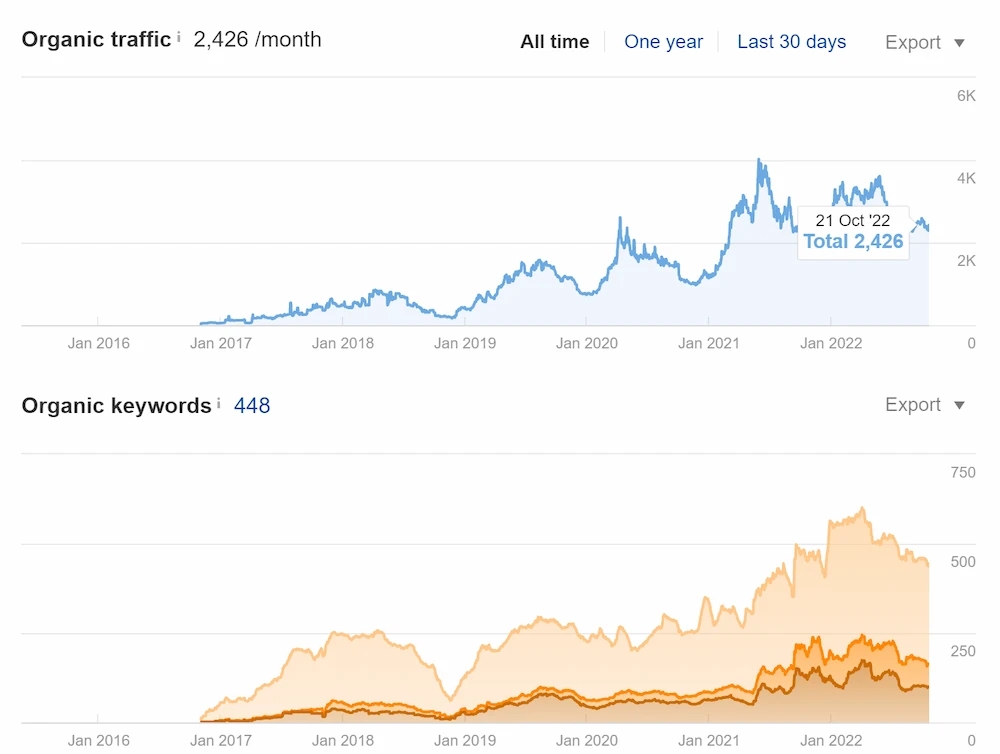Click the downward caret next to top Export

click(958, 43)
